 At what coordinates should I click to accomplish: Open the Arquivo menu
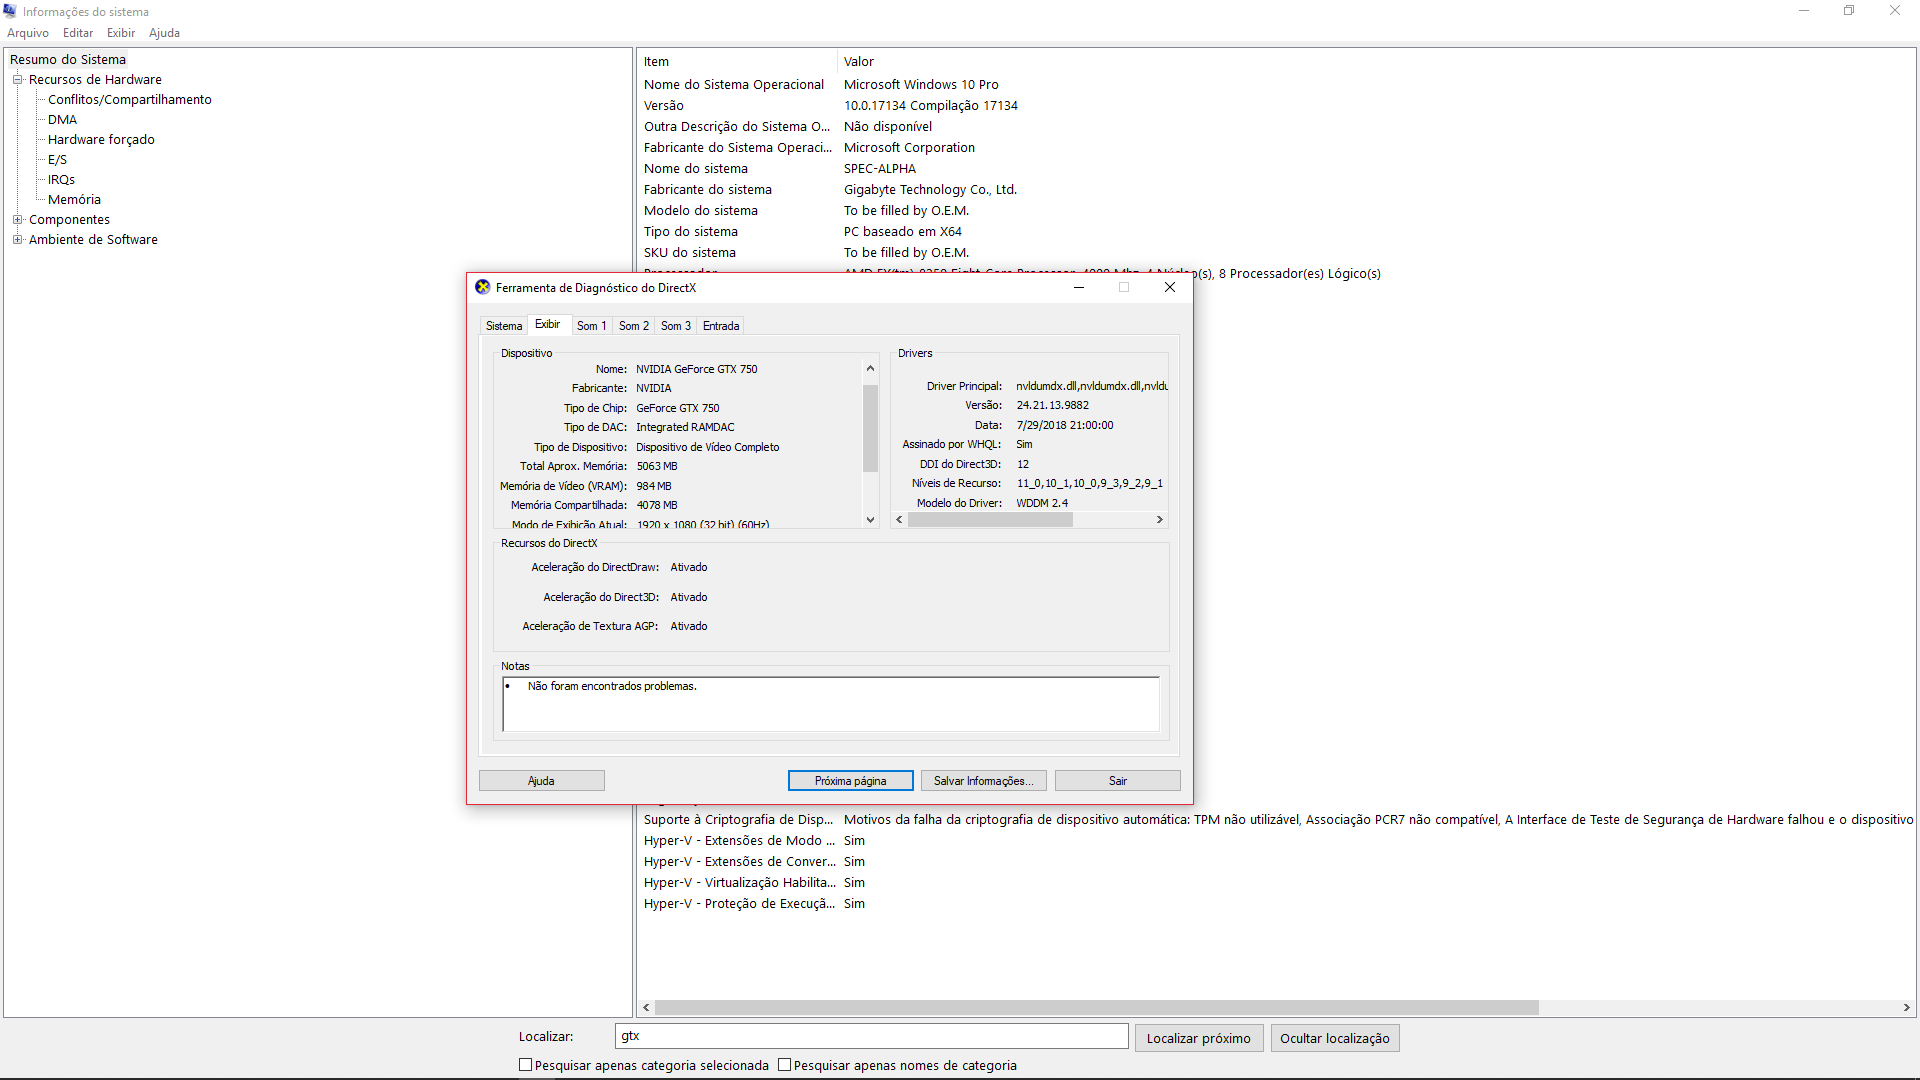tap(28, 33)
